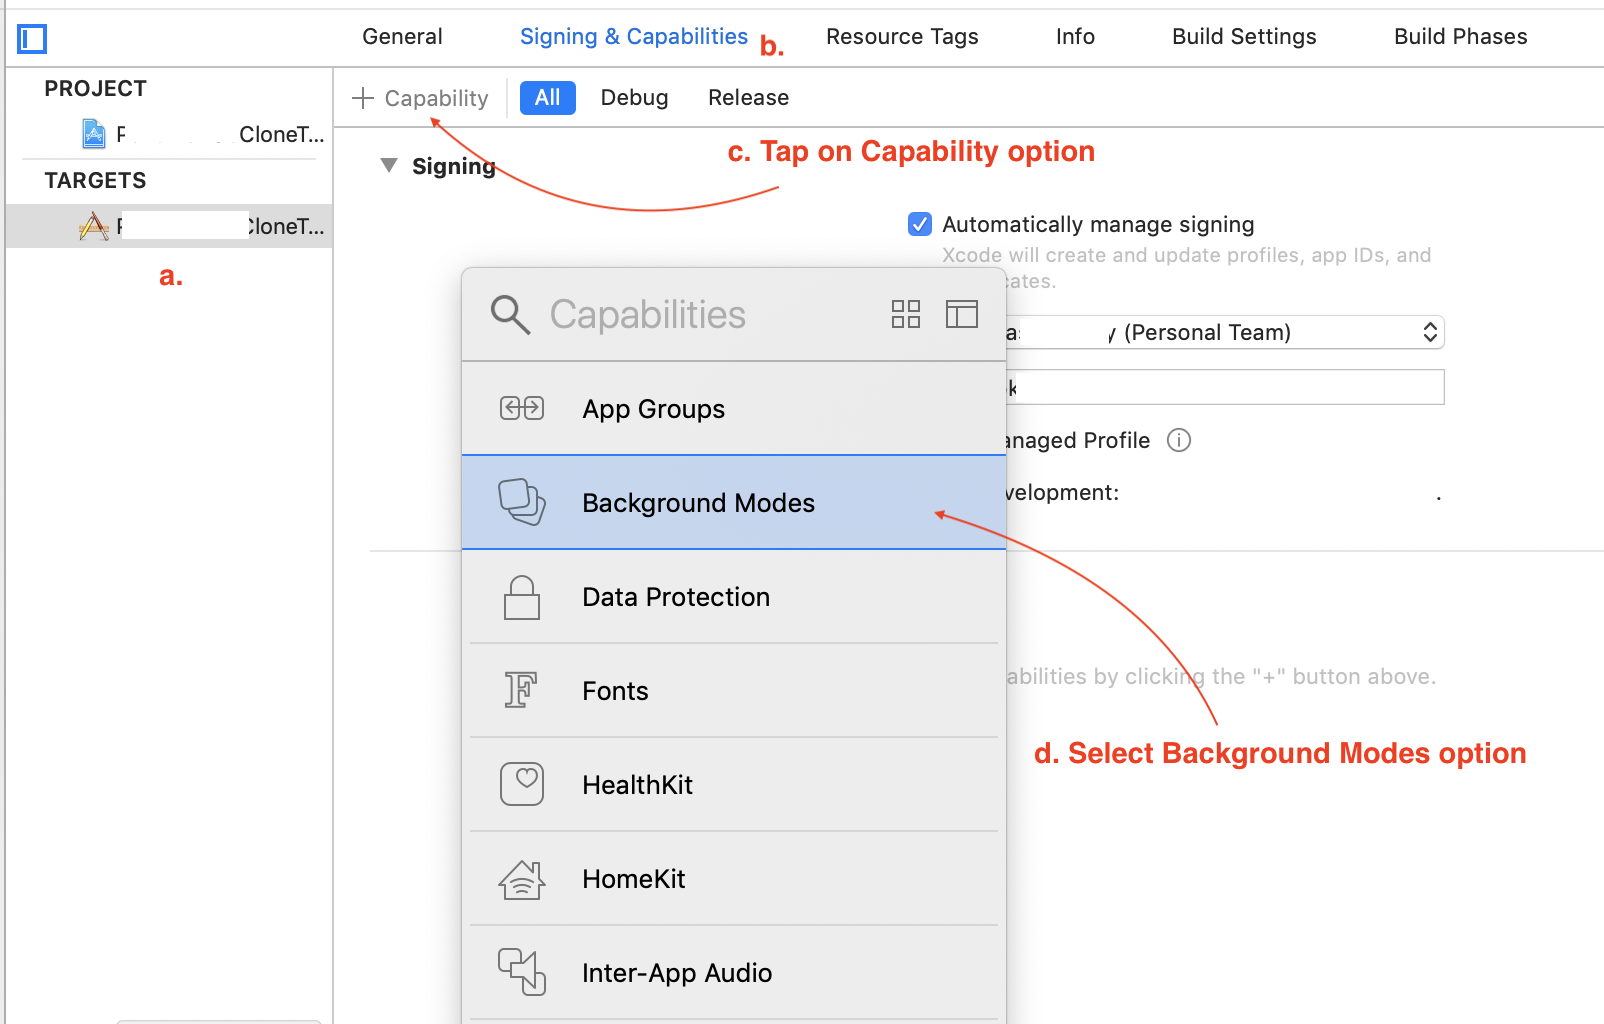This screenshot has width=1604, height=1024.
Task: Click the HealthKit heart icon
Action: click(522, 784)
